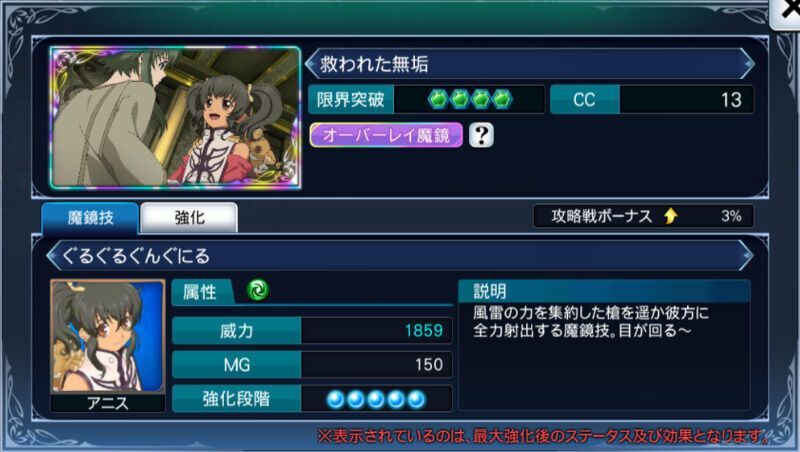Switch to the 強化 tab
Screen dimensions: 800x452
tap(189, 218)
